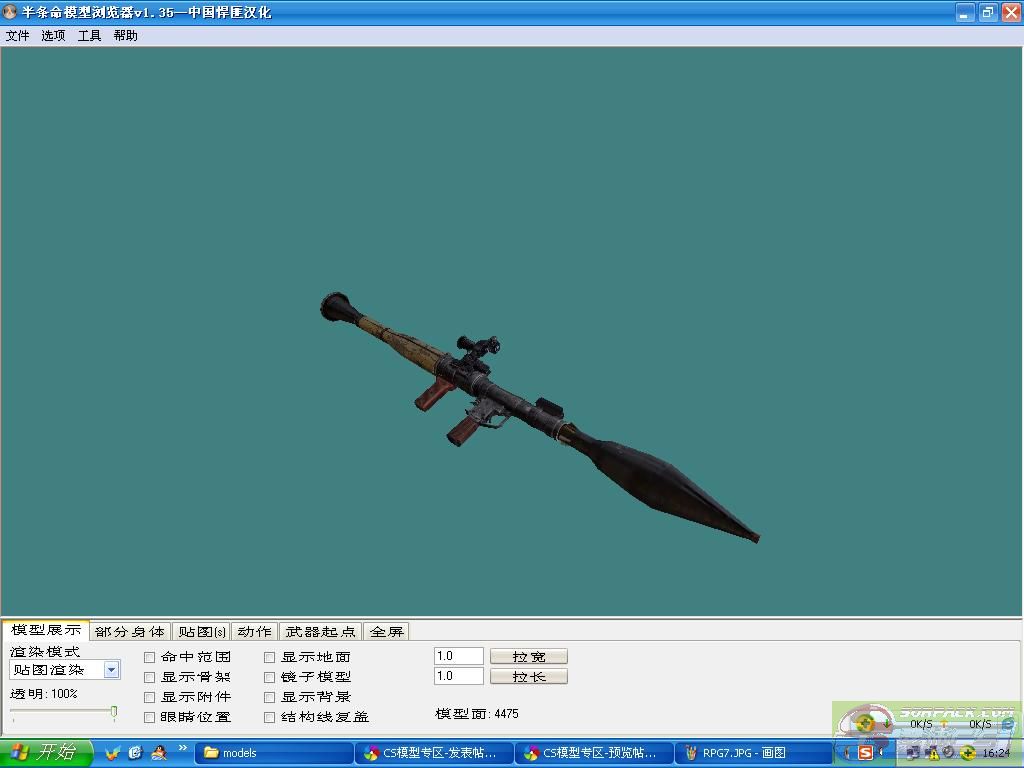This screenshot has width=1024, height=768.
Task: Switch to the 贴图(s) tab
Action: pos(201,631)
